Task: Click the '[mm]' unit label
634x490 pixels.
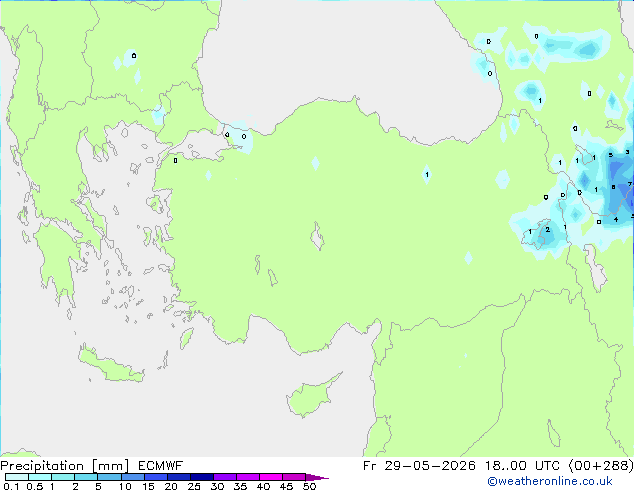Action: [111, 466]
